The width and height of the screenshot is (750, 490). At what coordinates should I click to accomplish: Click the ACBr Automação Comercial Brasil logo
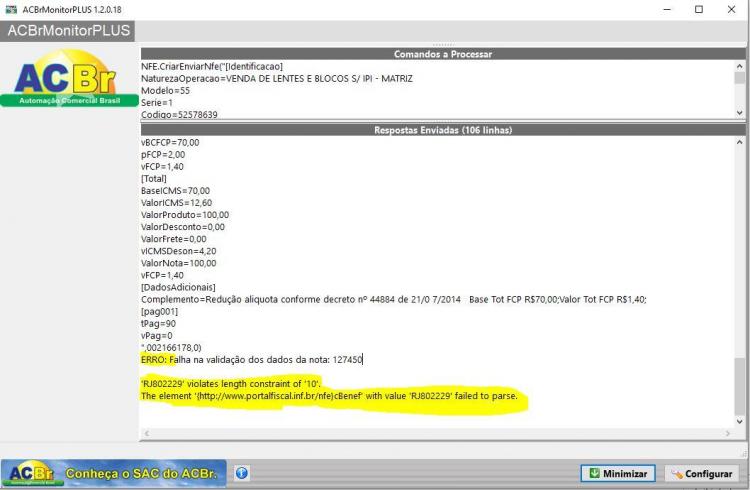(x=69, y=78)
